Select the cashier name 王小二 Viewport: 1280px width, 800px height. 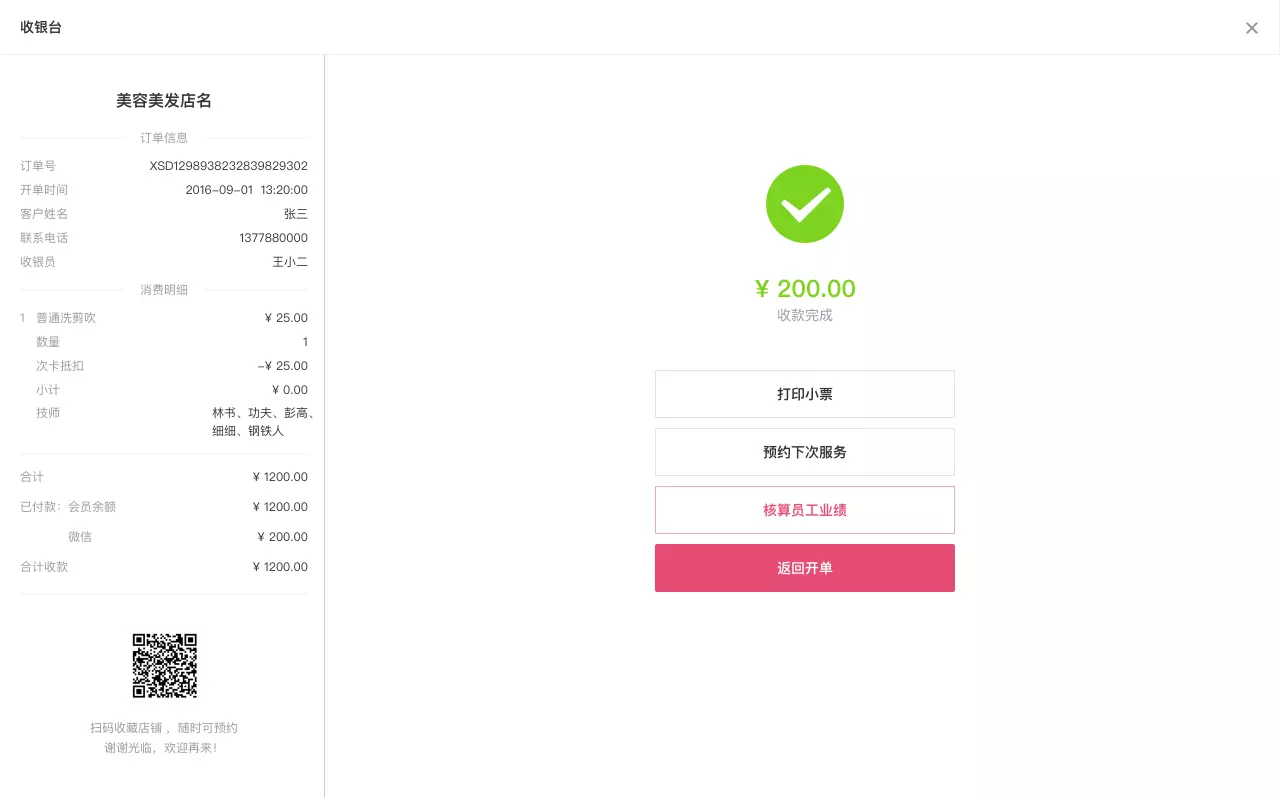(290, 261)
